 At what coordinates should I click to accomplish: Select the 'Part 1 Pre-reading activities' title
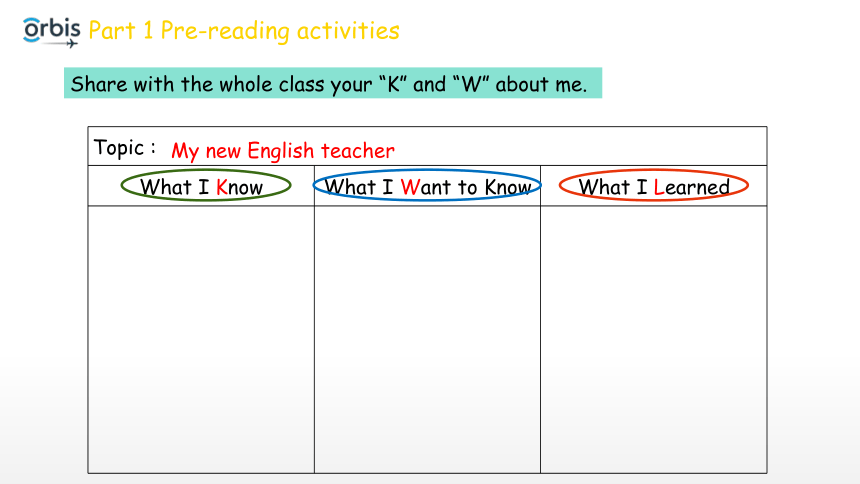[x=244, y=31]
